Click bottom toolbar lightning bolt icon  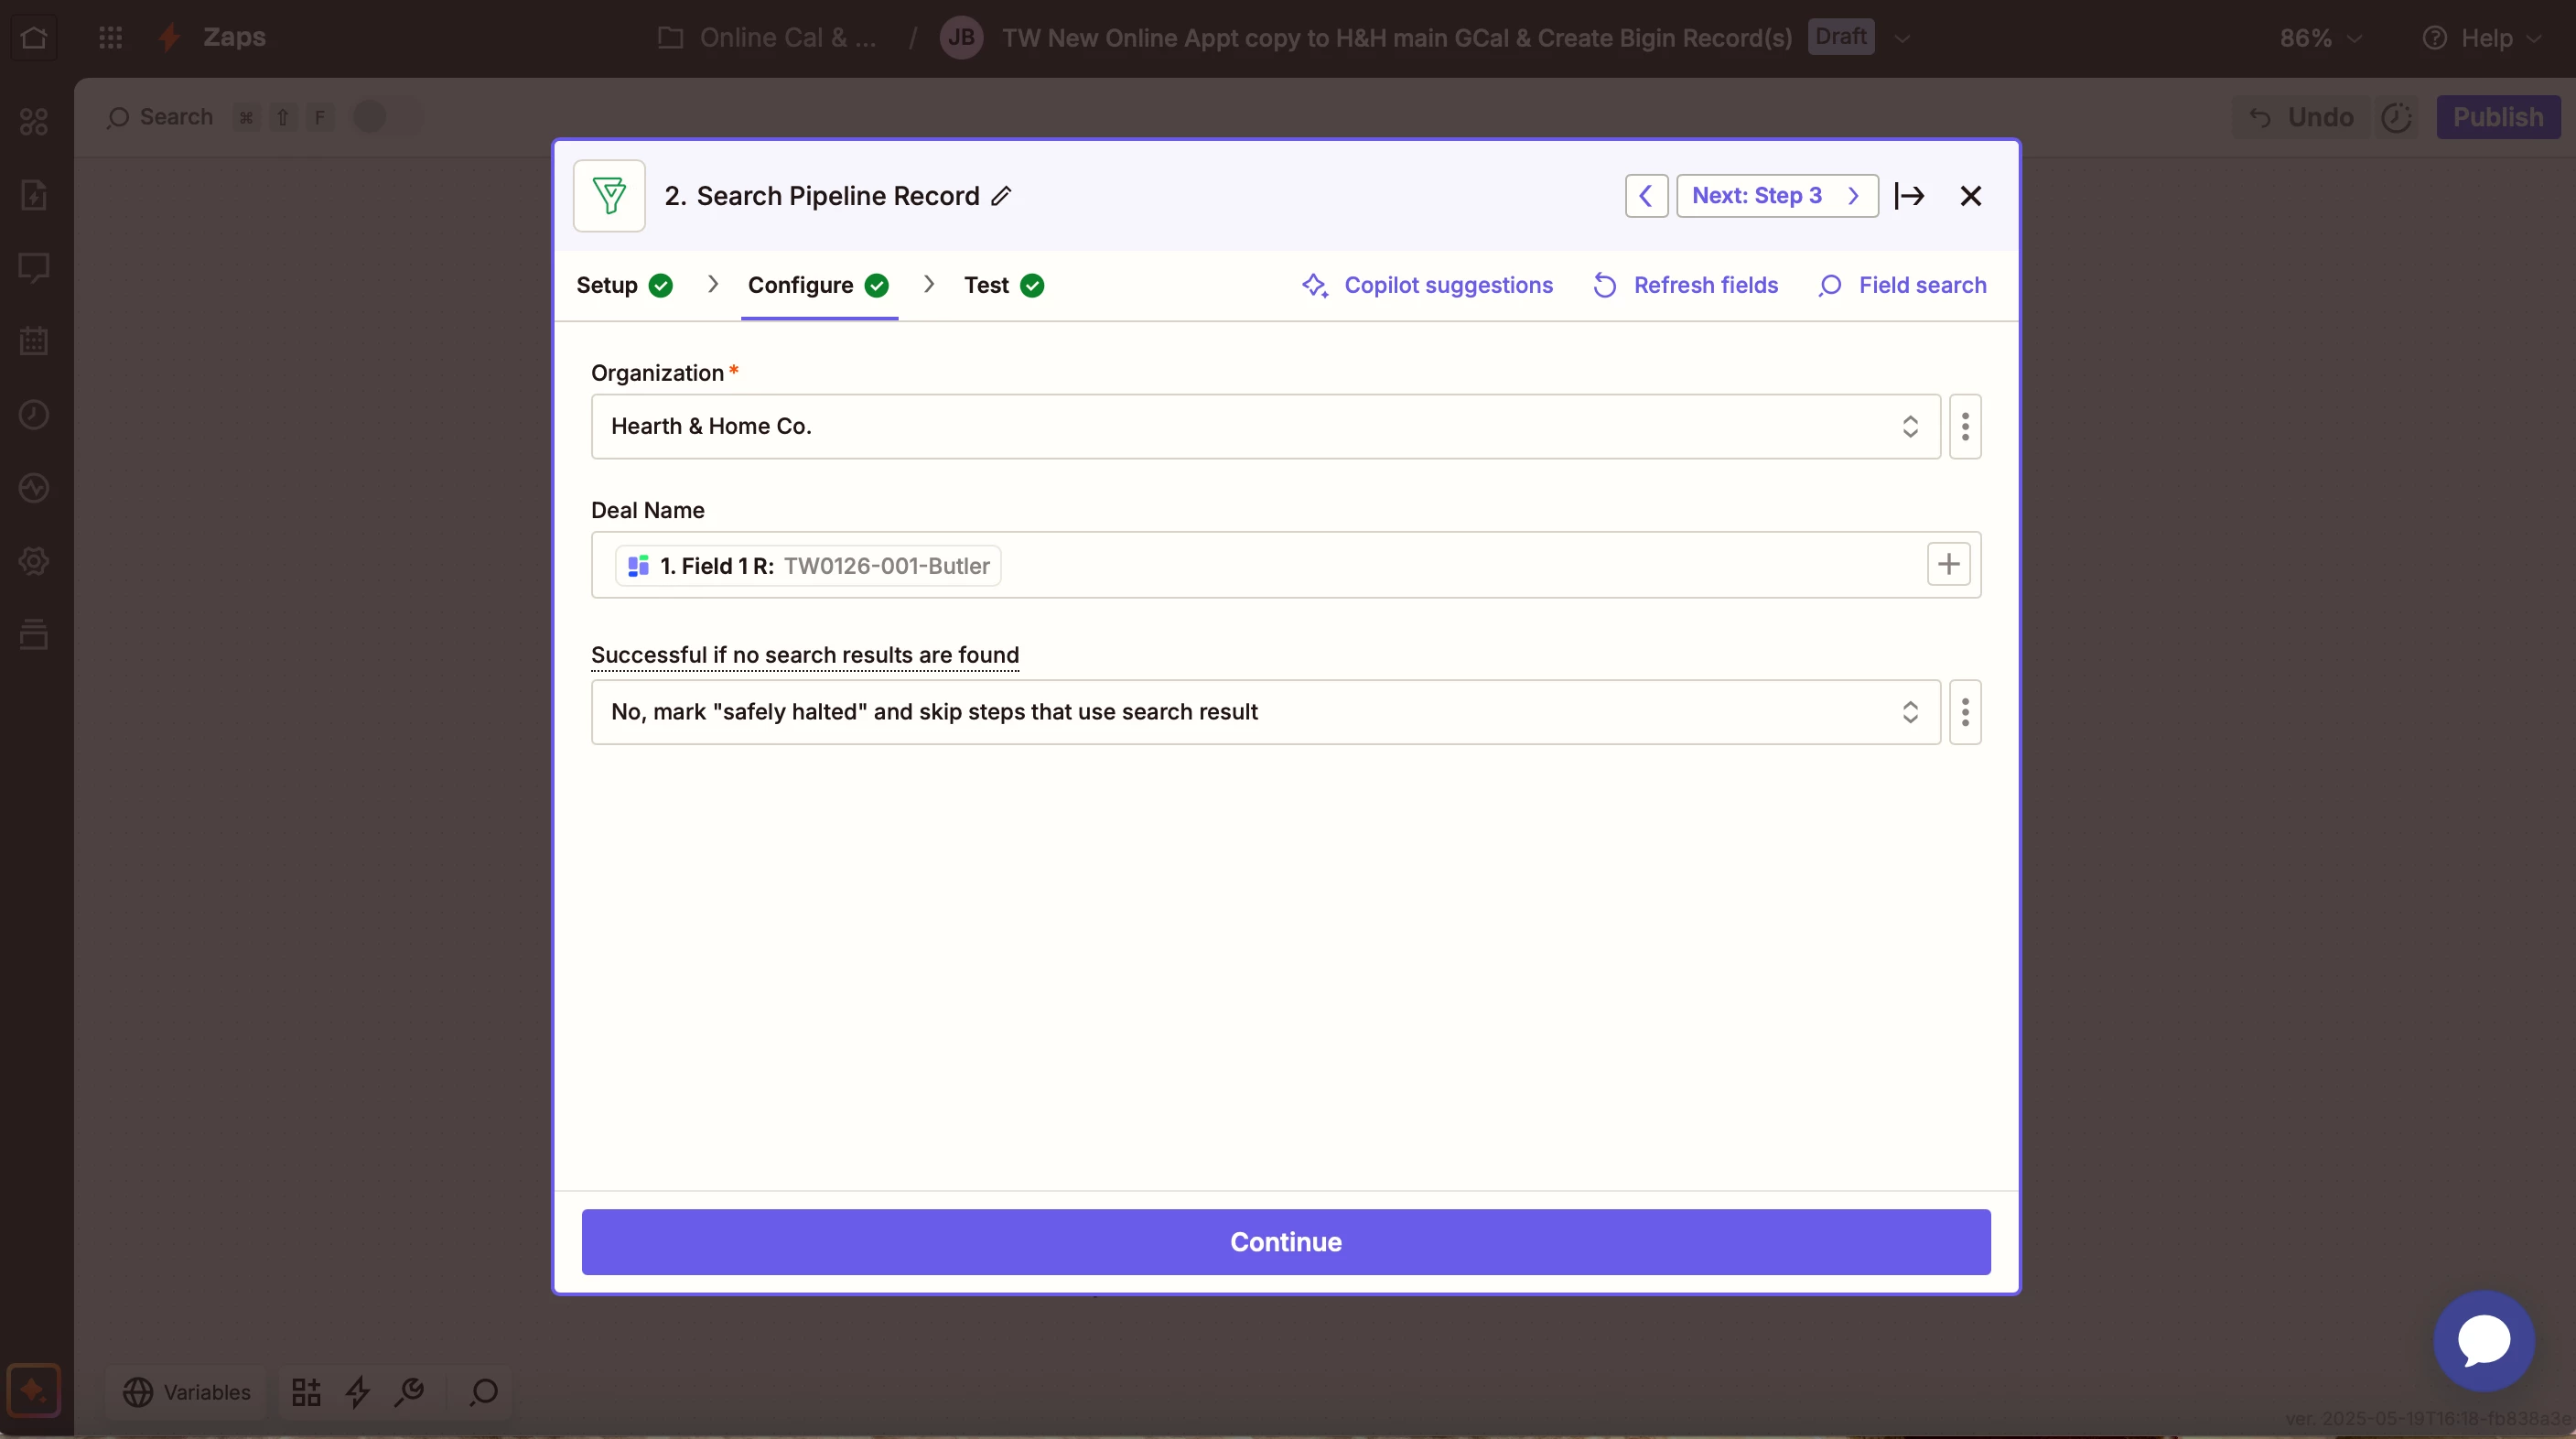[x=358, y=1391]
